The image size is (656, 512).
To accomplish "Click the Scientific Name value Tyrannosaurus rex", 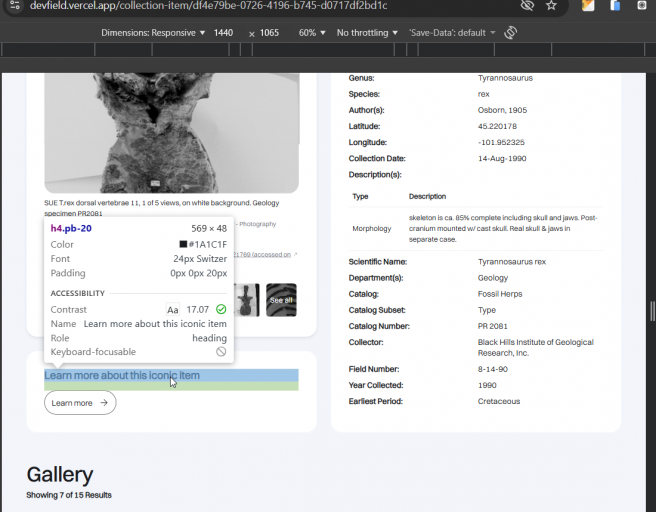I will click(x=512, y=262).
